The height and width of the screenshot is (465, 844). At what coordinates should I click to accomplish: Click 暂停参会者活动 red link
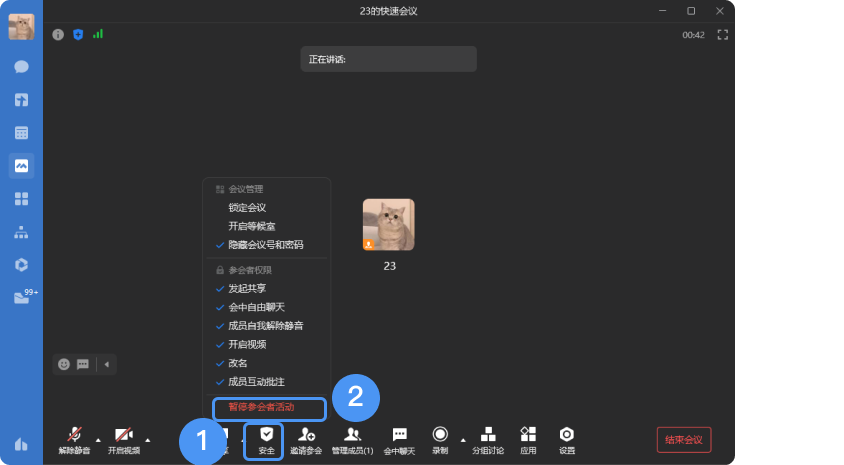click(x=261, y=408)
